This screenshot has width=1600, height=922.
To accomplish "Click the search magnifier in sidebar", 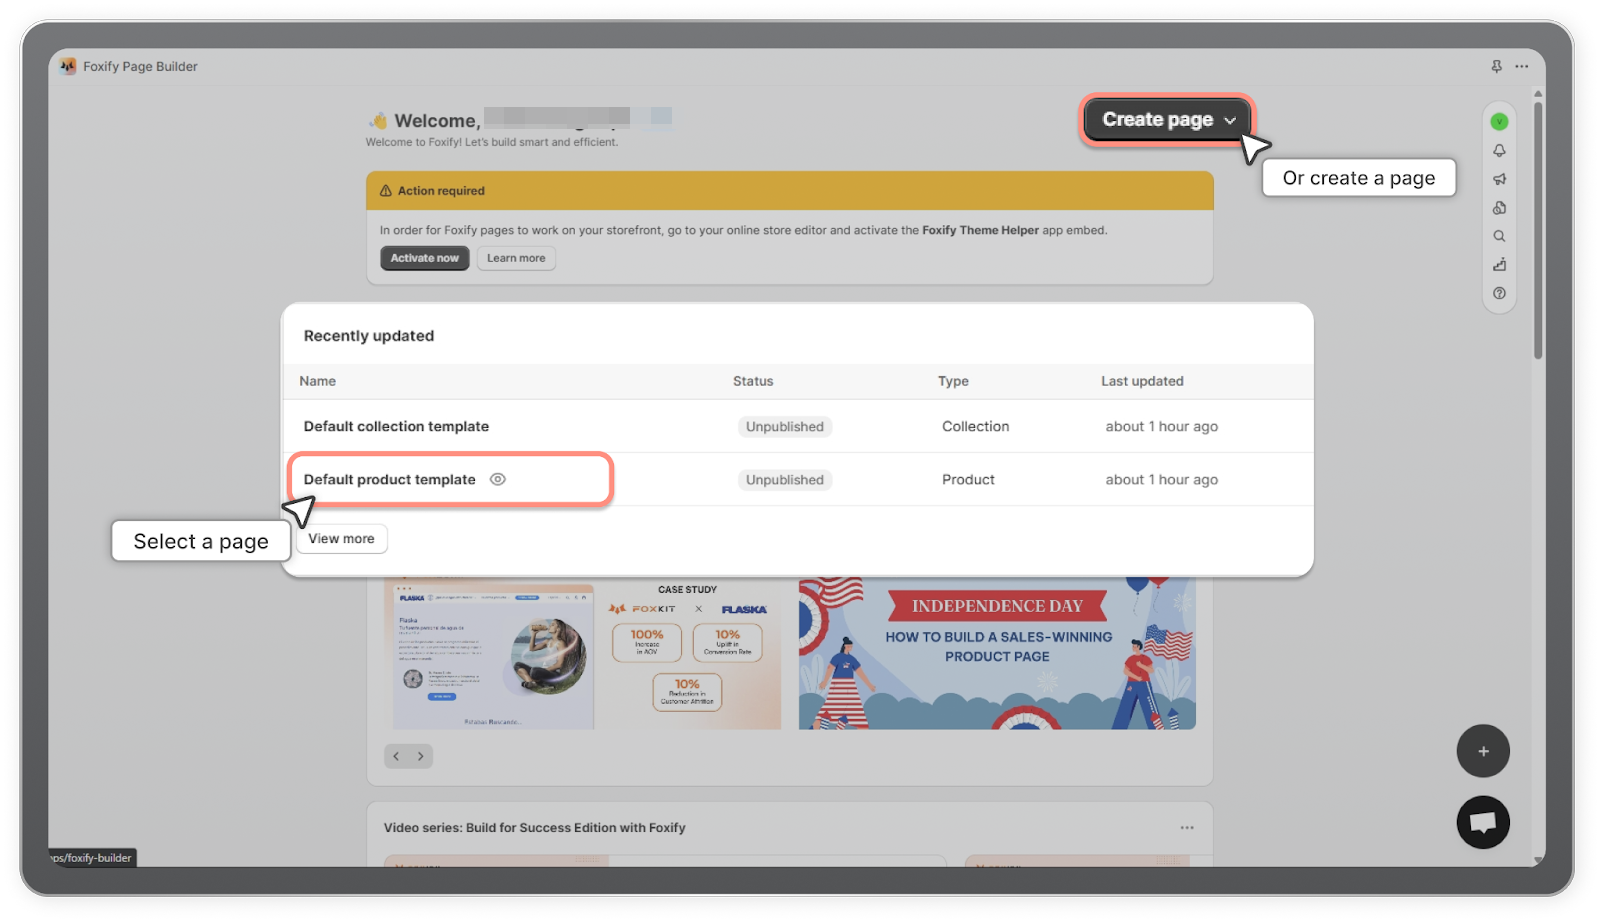I will click(x=1499, y=237).
